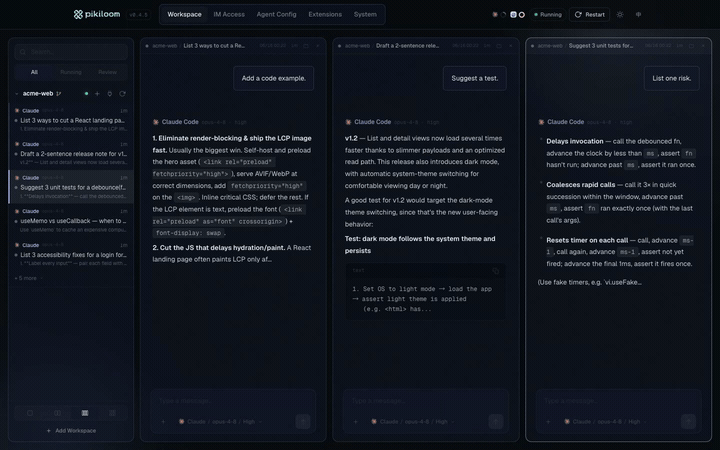Image resolution: width=720 pixels, height=450 pixels.
Task: Select two-column layout icon in sidebar footer
Action: click(57, 413)
